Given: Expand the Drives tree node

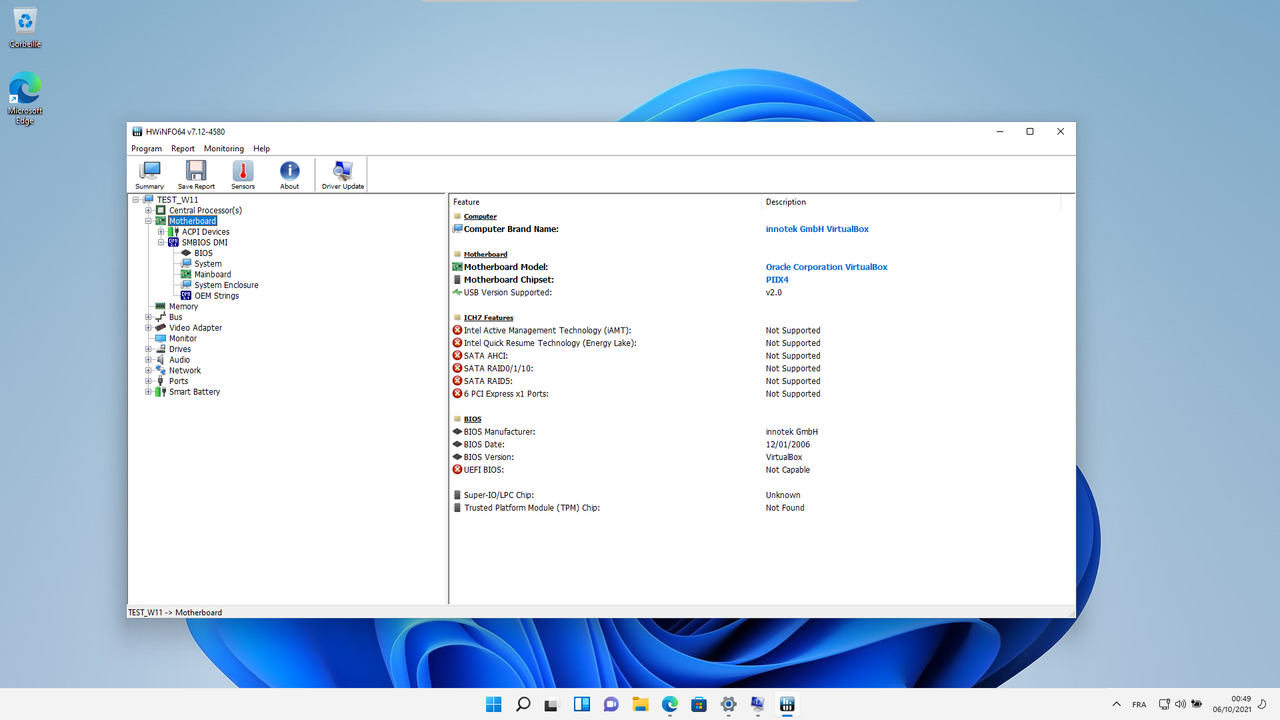Looking at the screenshot, I should (148, 349).
